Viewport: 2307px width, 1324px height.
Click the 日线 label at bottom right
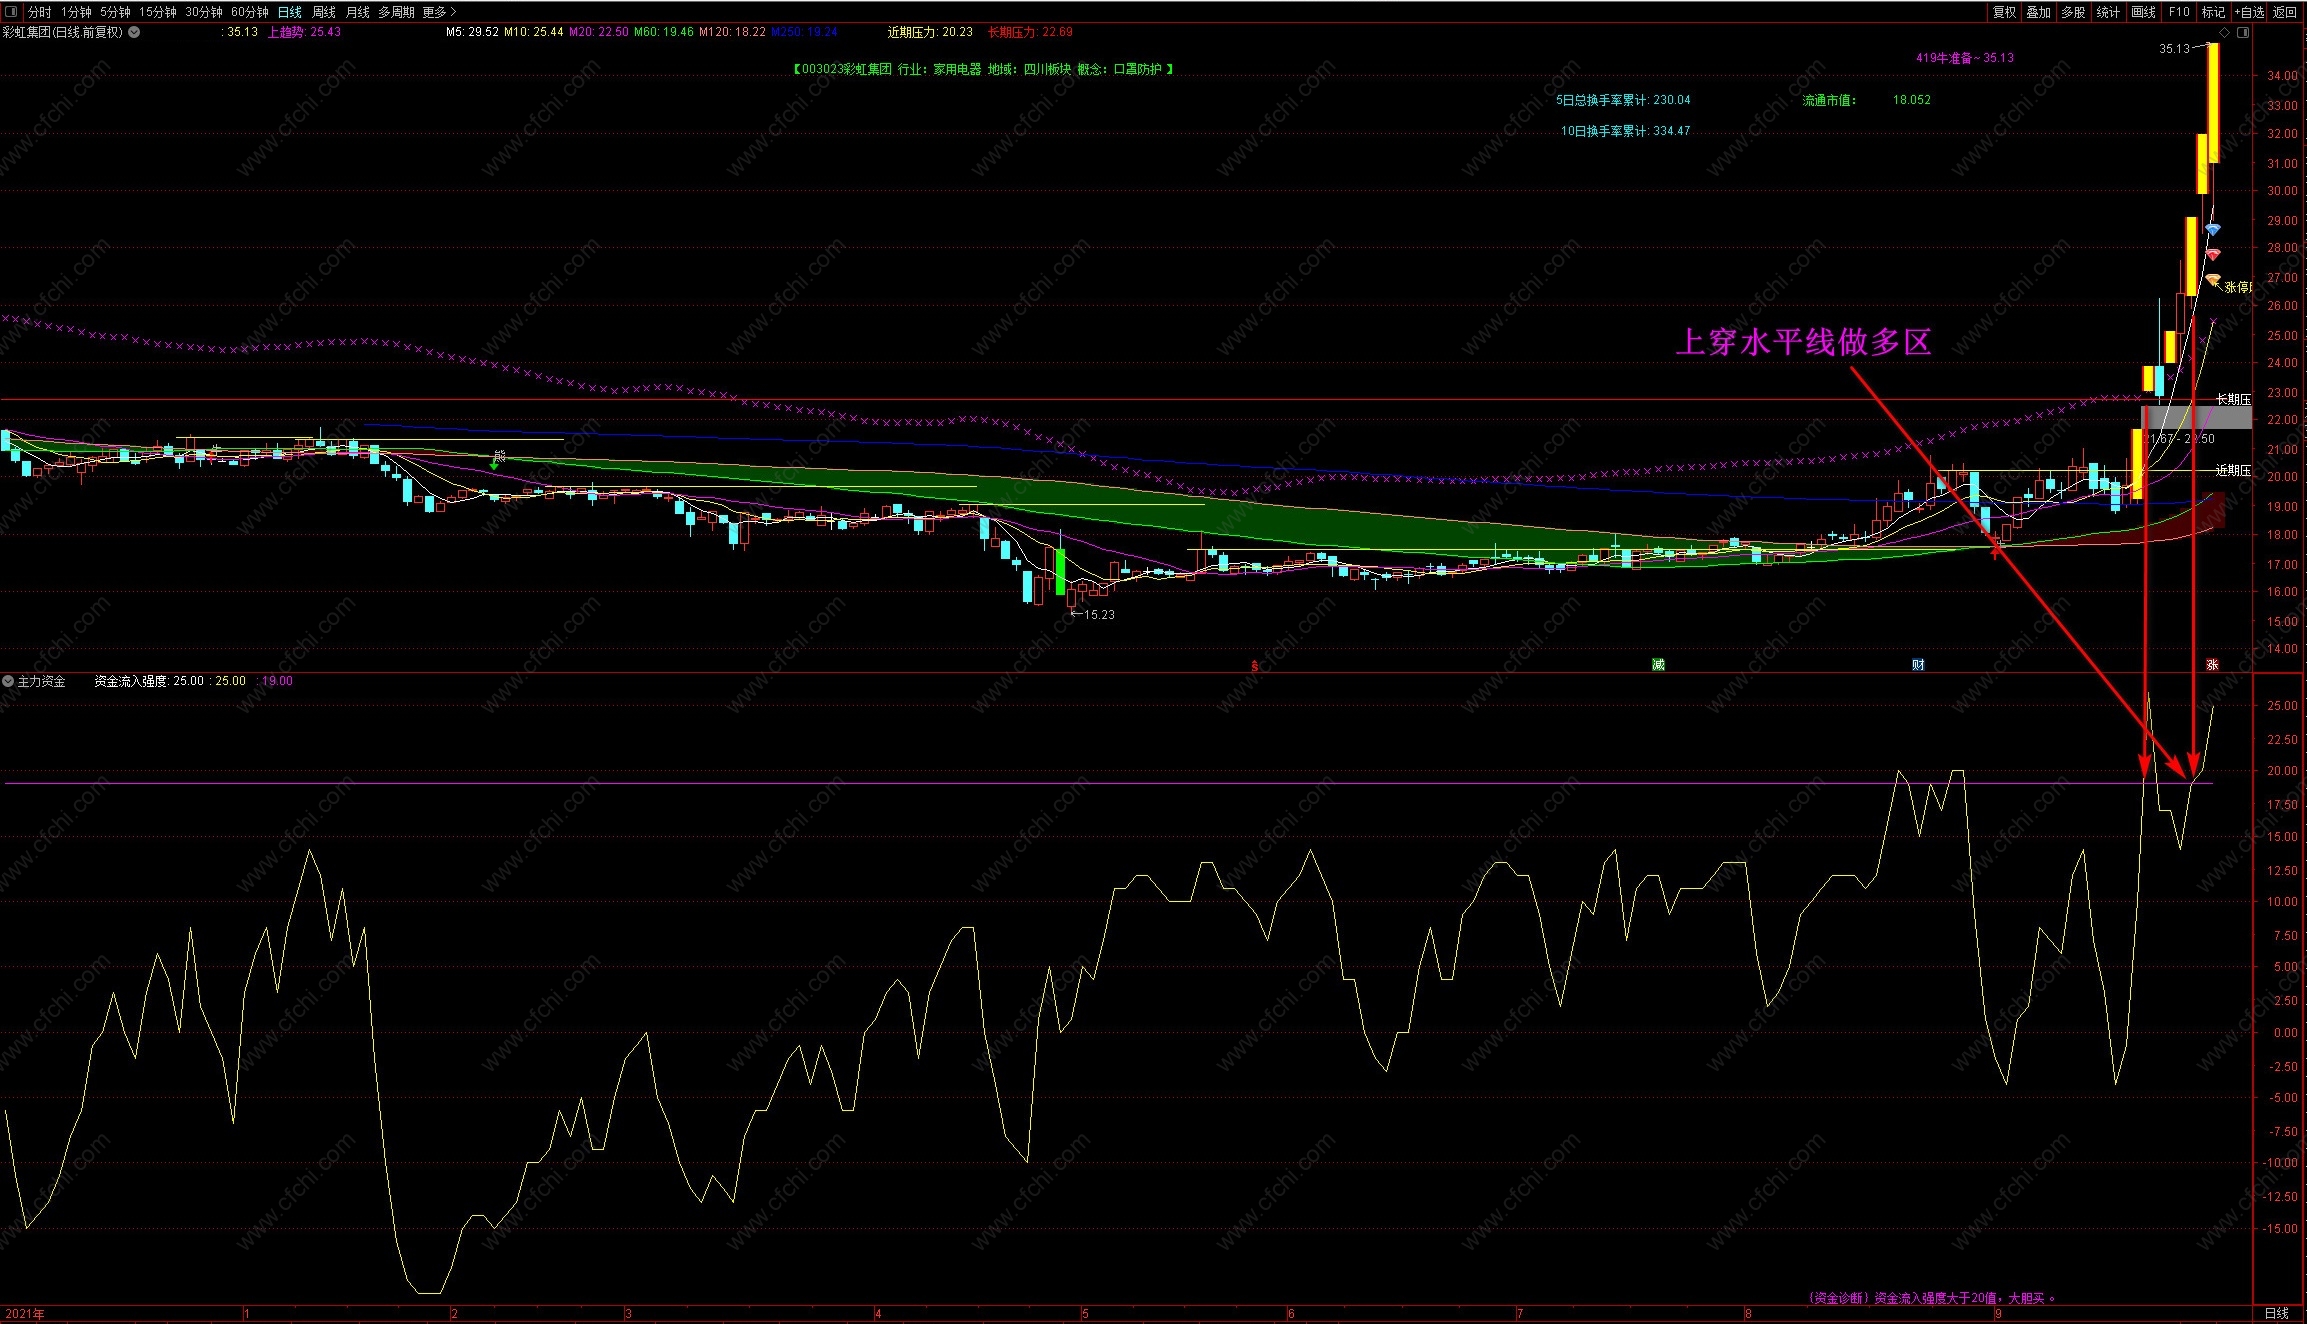tap(2276, 1313)
